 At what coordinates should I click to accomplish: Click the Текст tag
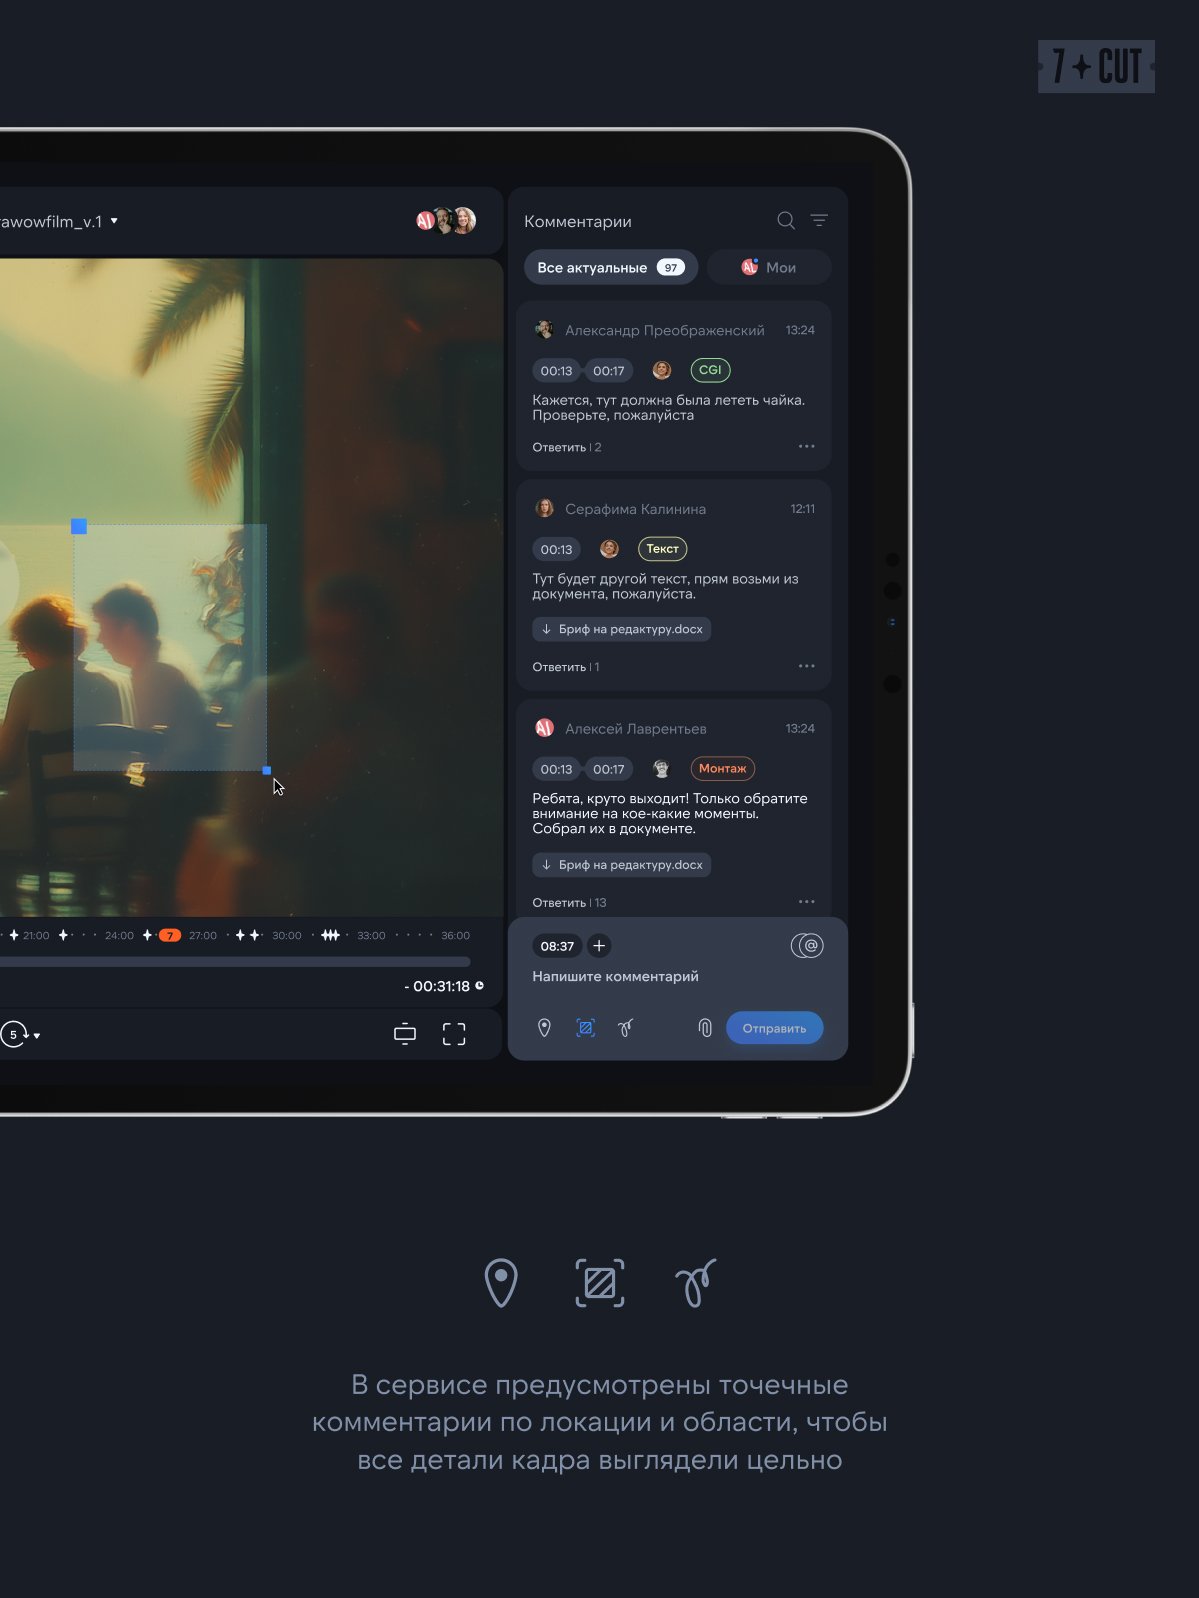pos(662,549)
